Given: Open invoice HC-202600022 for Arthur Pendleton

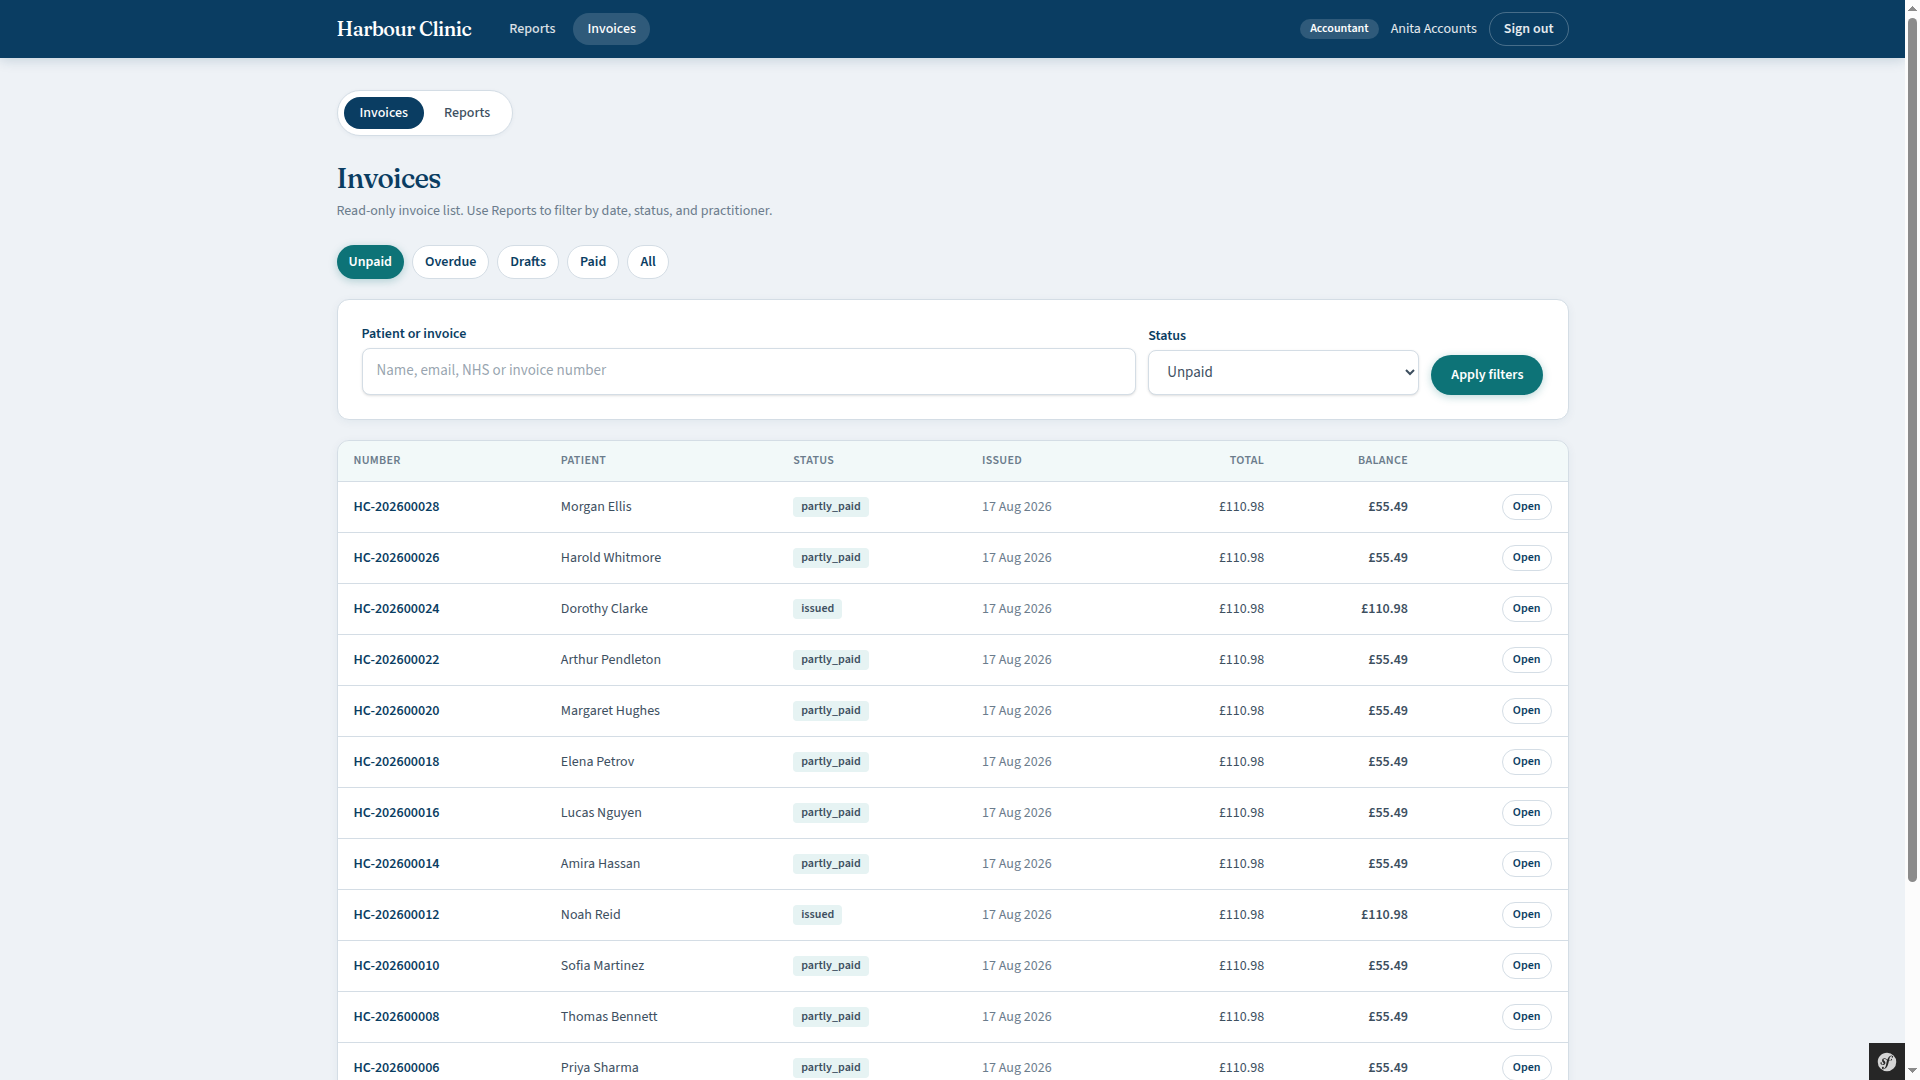Looking at the screenshot, I should click(x=1526, y=660).
